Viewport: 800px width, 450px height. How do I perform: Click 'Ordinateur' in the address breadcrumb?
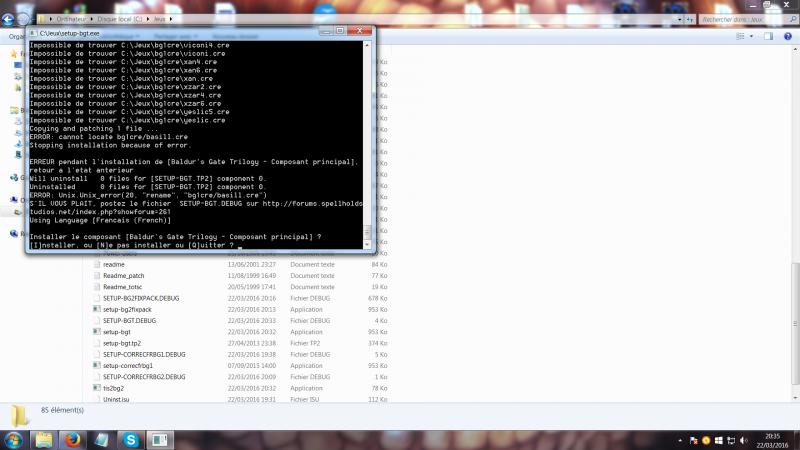pos(71,19)
